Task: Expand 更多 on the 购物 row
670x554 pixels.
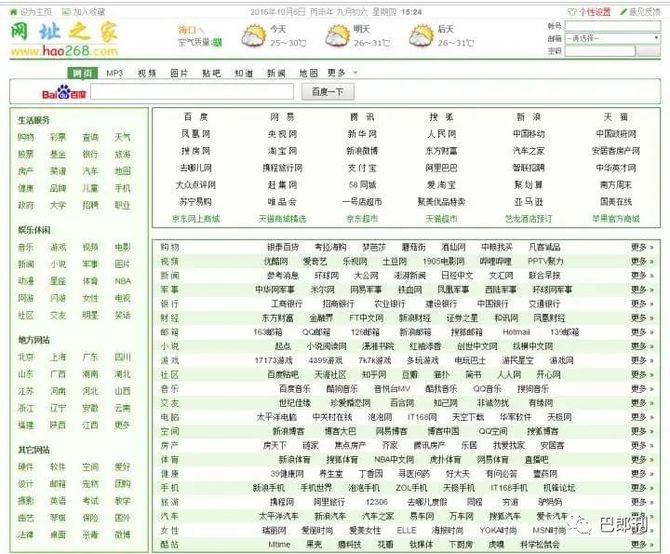Action: [x=642, y=247]
